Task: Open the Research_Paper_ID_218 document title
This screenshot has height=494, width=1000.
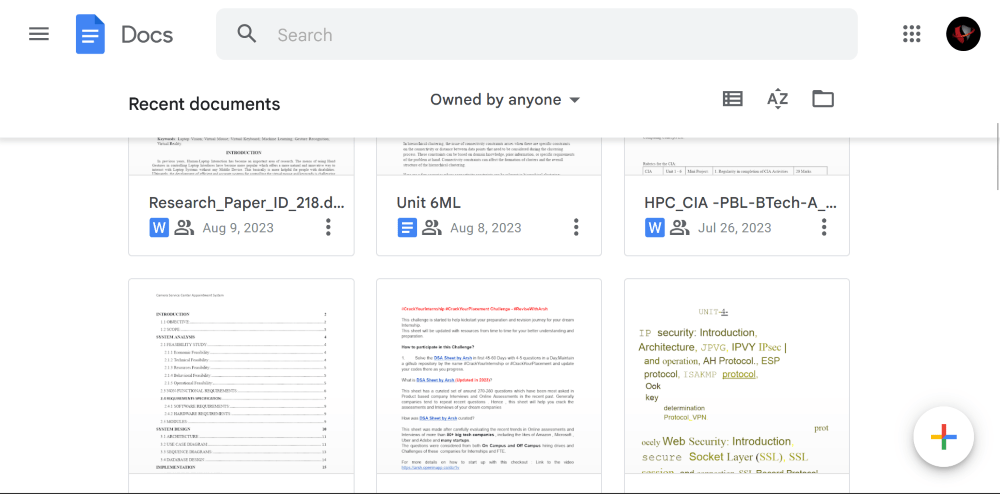Action: (x=246, y=203)
